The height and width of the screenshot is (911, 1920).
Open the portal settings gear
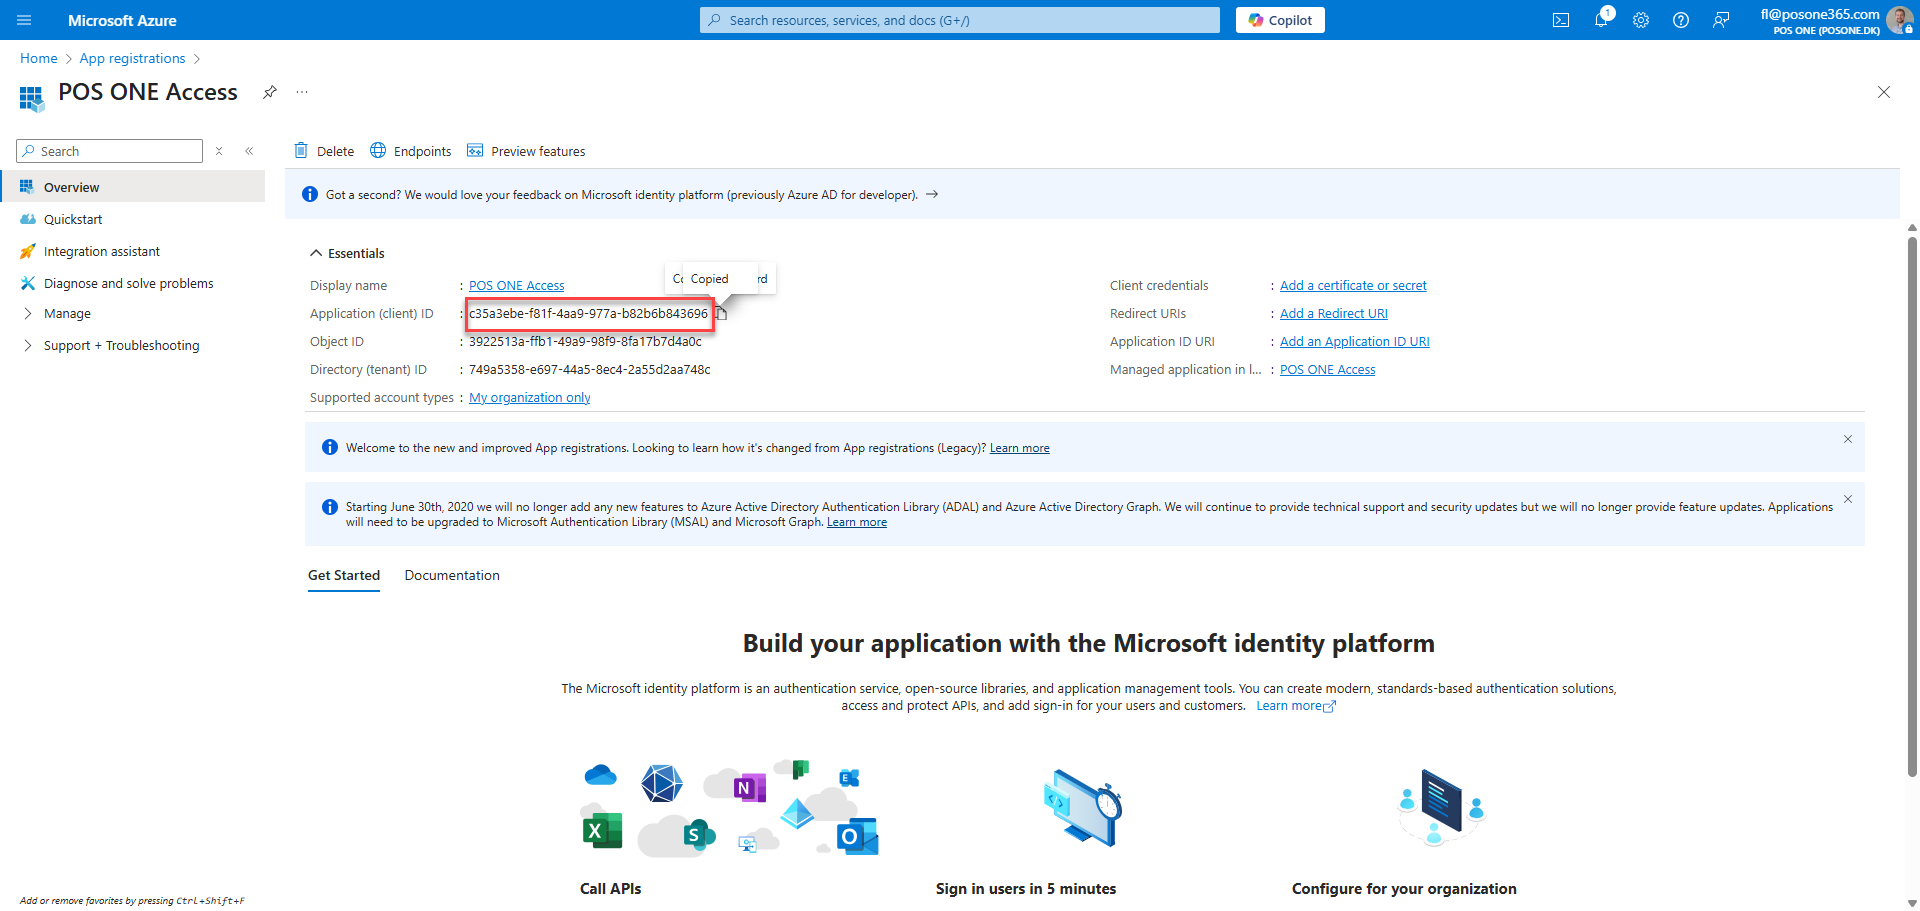coord(1641,20)
